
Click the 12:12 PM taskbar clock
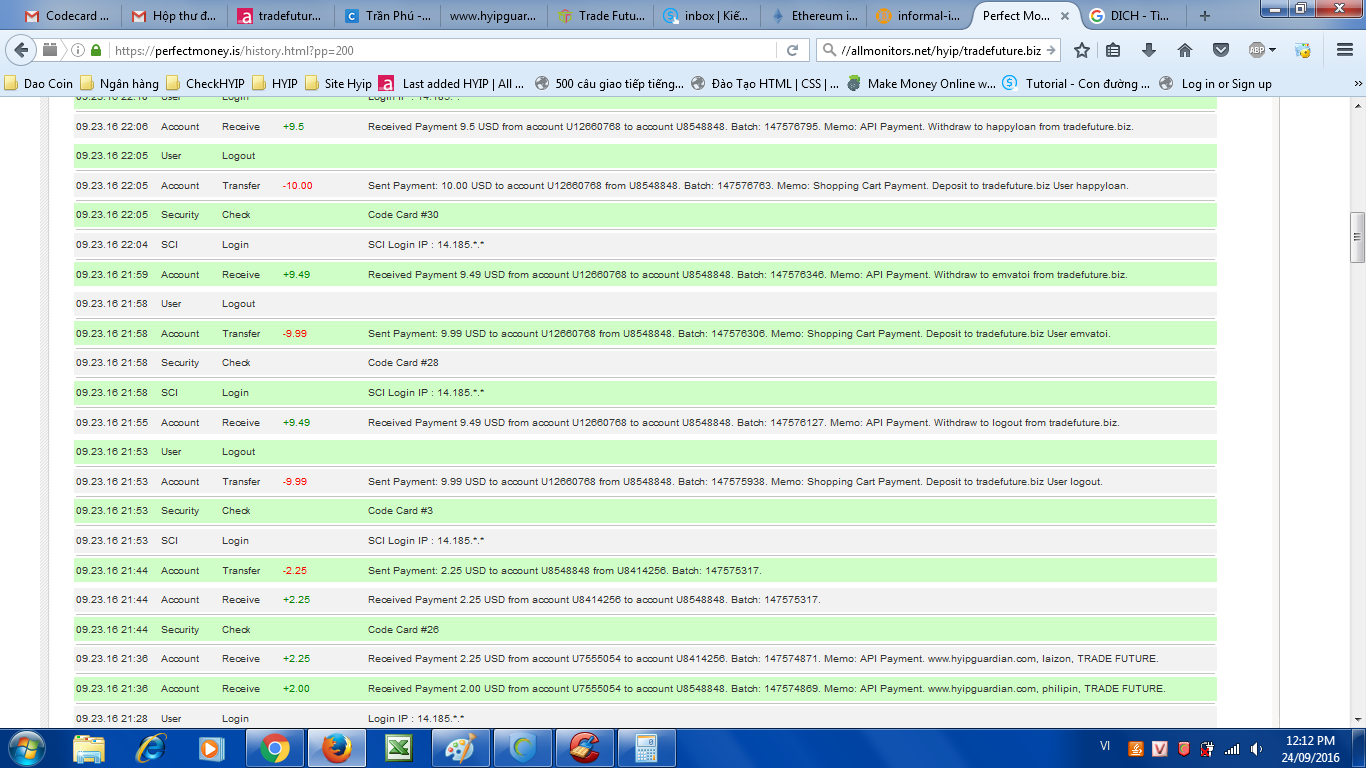(x=1312, y=741)
